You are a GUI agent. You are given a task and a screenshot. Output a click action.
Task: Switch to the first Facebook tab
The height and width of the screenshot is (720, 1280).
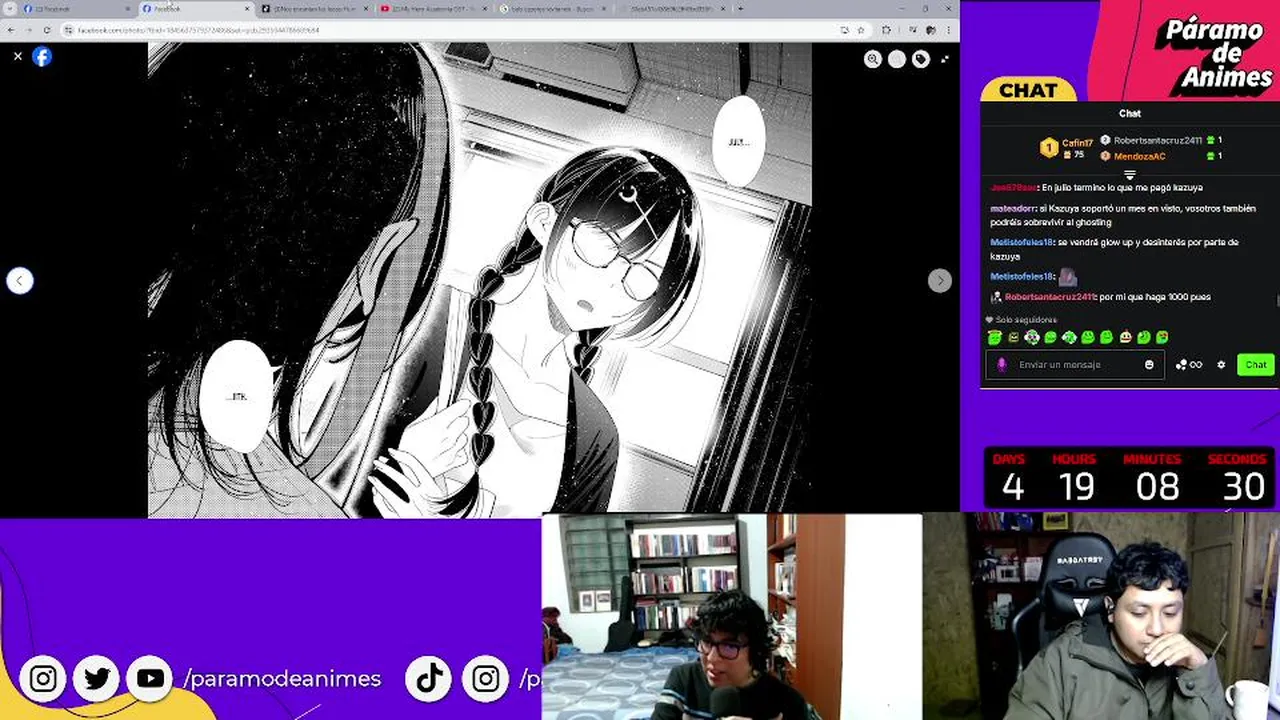(75, 9)
